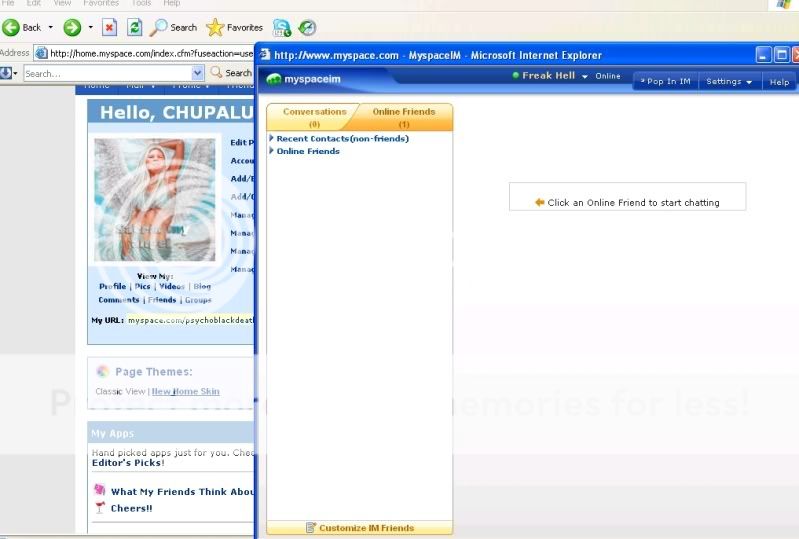The image size is (799, 539).
Task: Click blue download arrow toolbar icon
Action: [6, 73]
